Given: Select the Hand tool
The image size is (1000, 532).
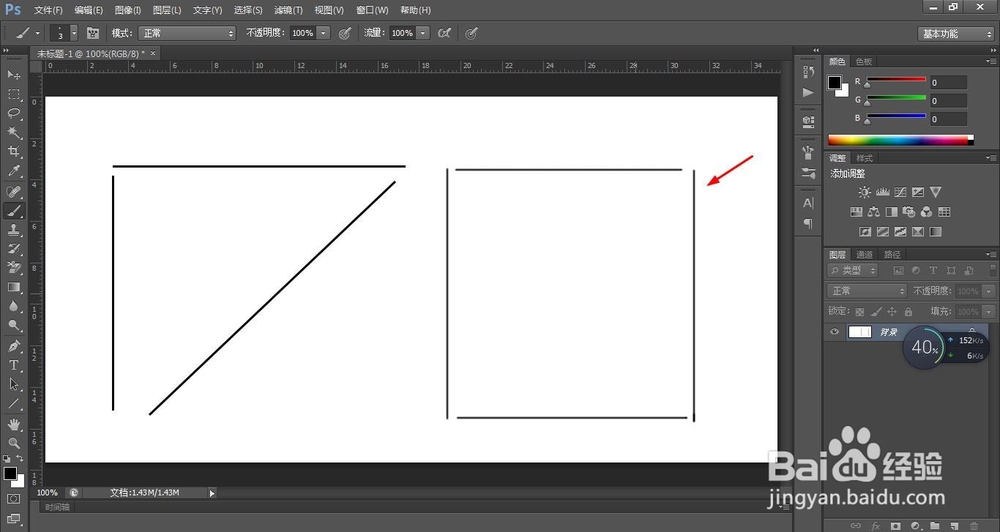Looking at the screenshot, I should (13, 424).
